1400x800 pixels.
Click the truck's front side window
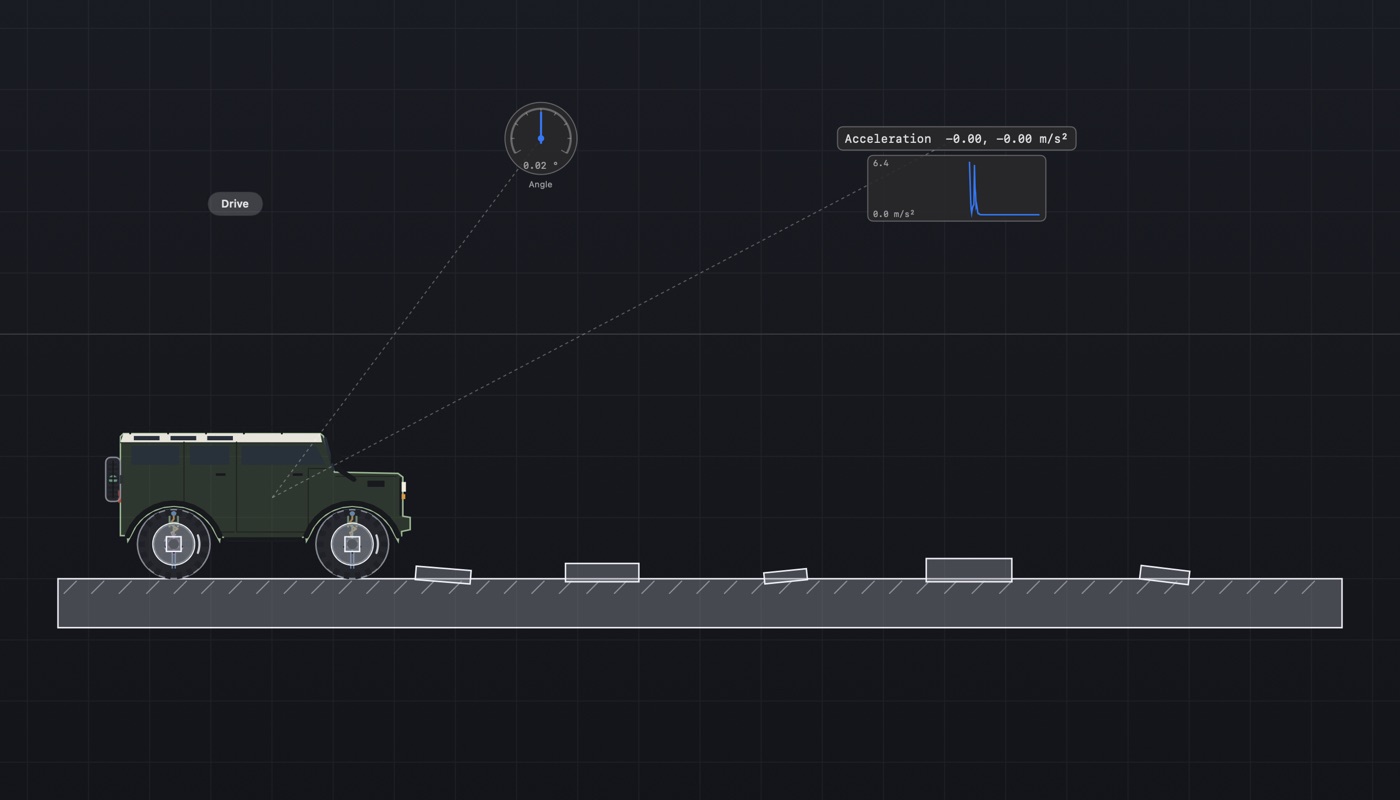(282, 455)
